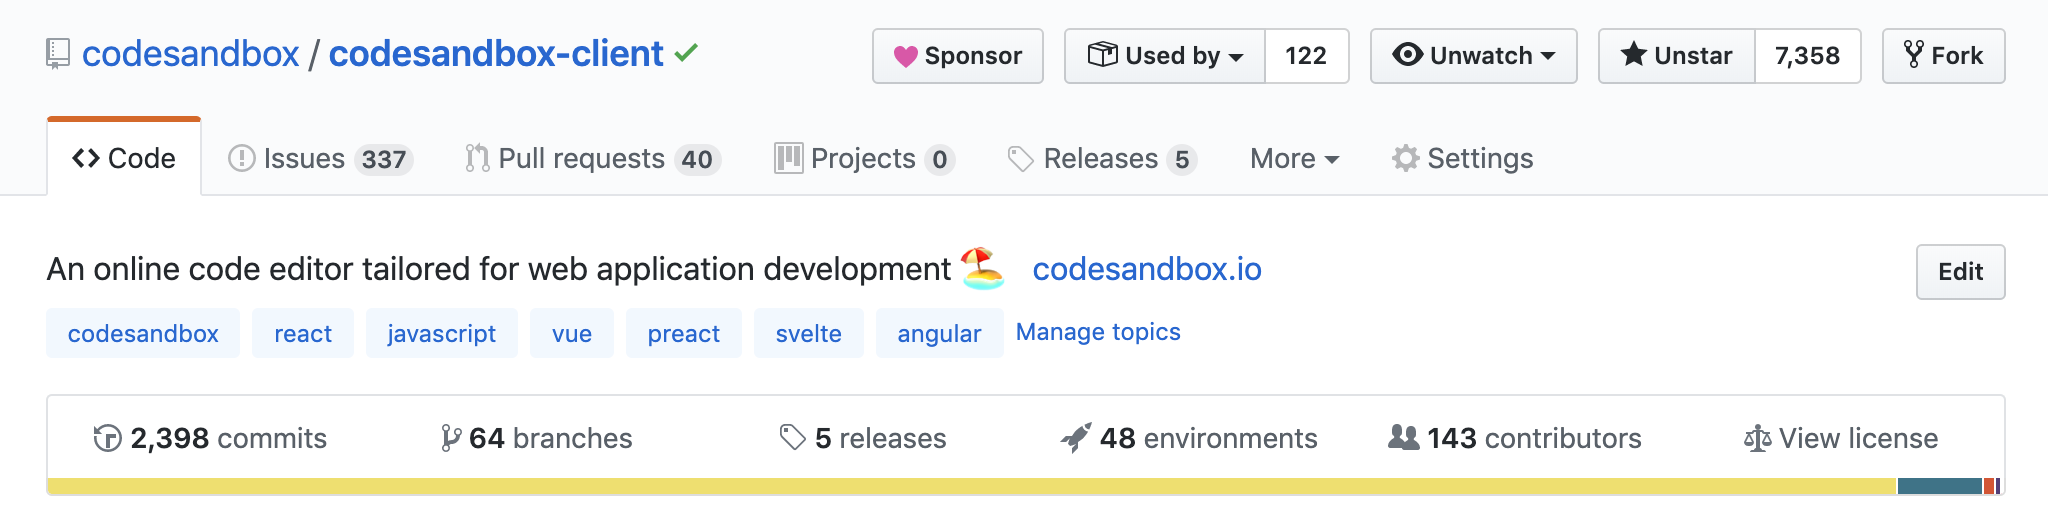This screenshot has width=2048, height=522.
Task: Expand the More dropdown in tabs
Action: point(1294,158)
